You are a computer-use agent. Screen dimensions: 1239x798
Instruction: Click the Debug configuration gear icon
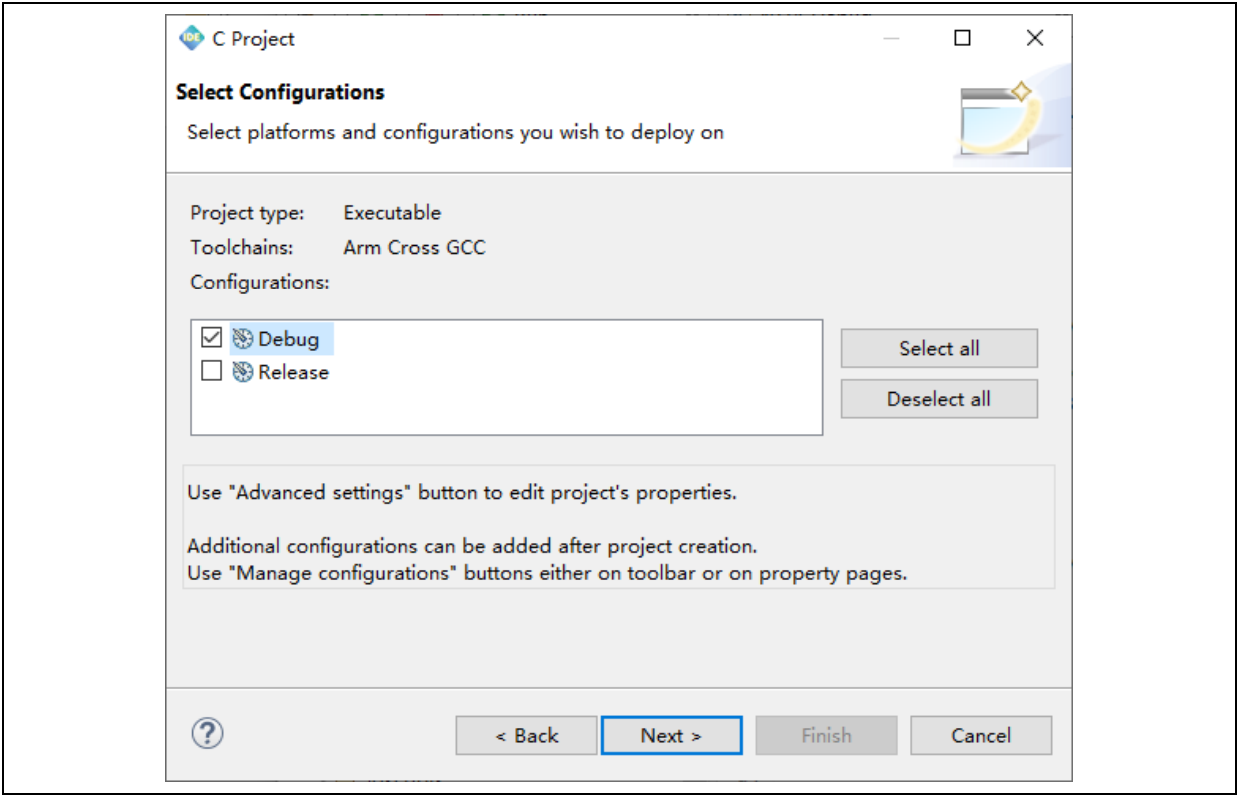pyautogui.click(x=242, y=339)
